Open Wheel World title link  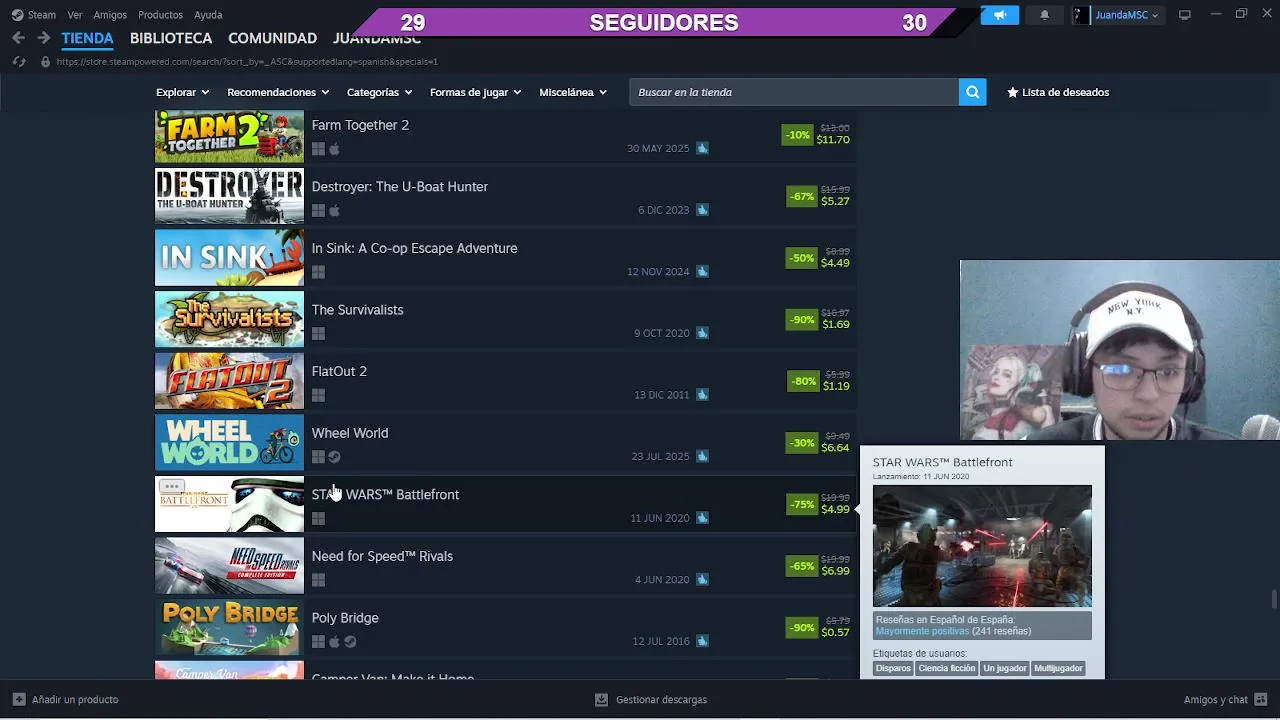(349, 433)
